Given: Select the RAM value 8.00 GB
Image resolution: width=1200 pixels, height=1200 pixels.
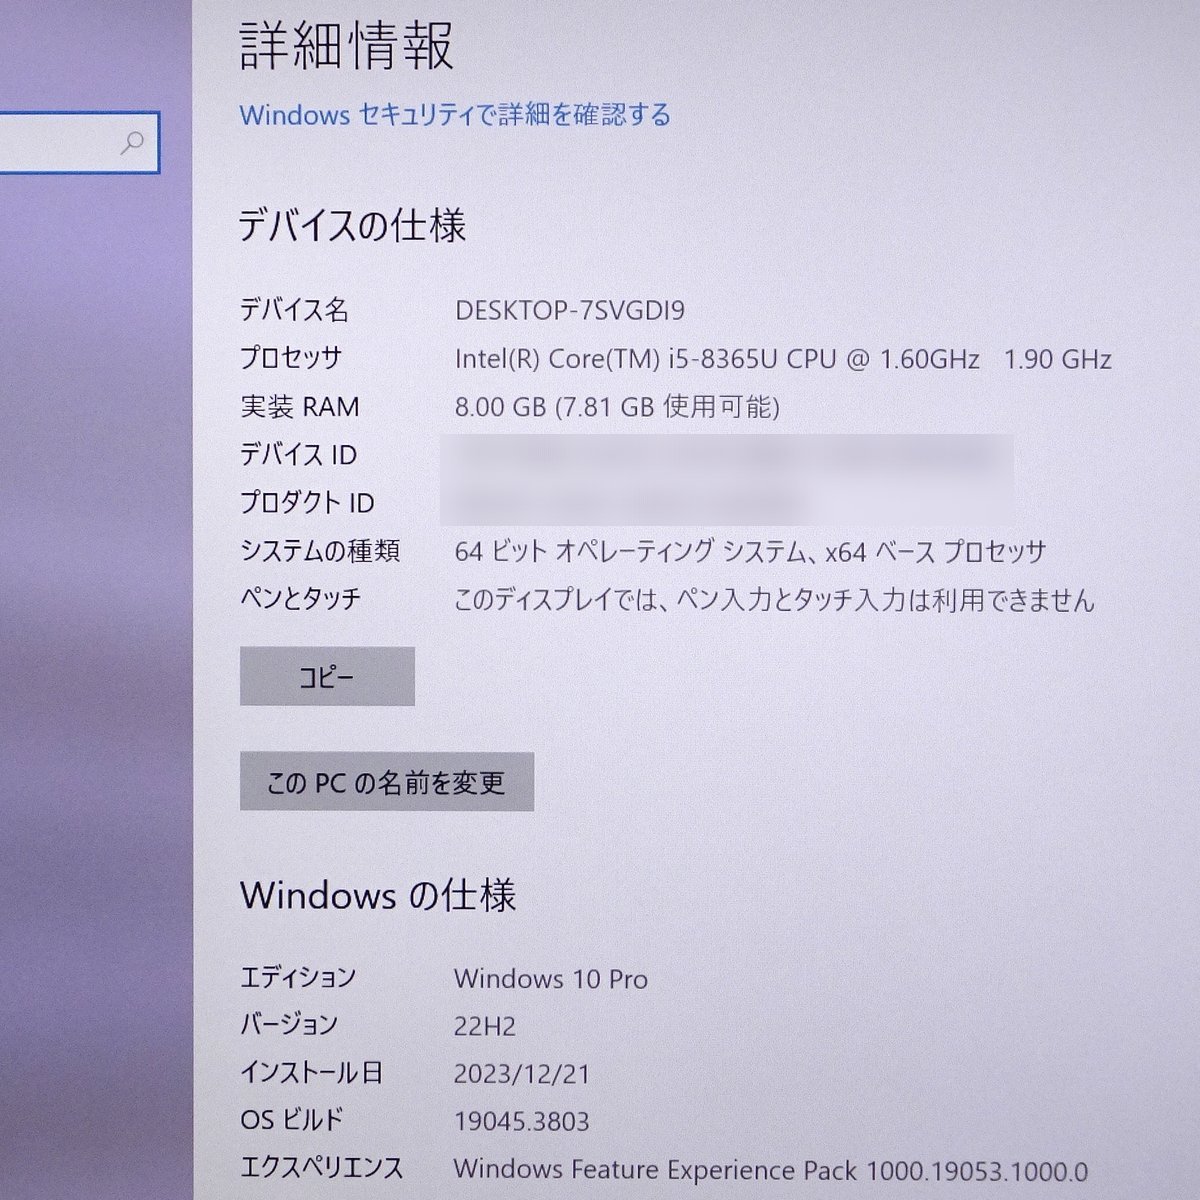Looking at the screenshot, I should 500,407.
